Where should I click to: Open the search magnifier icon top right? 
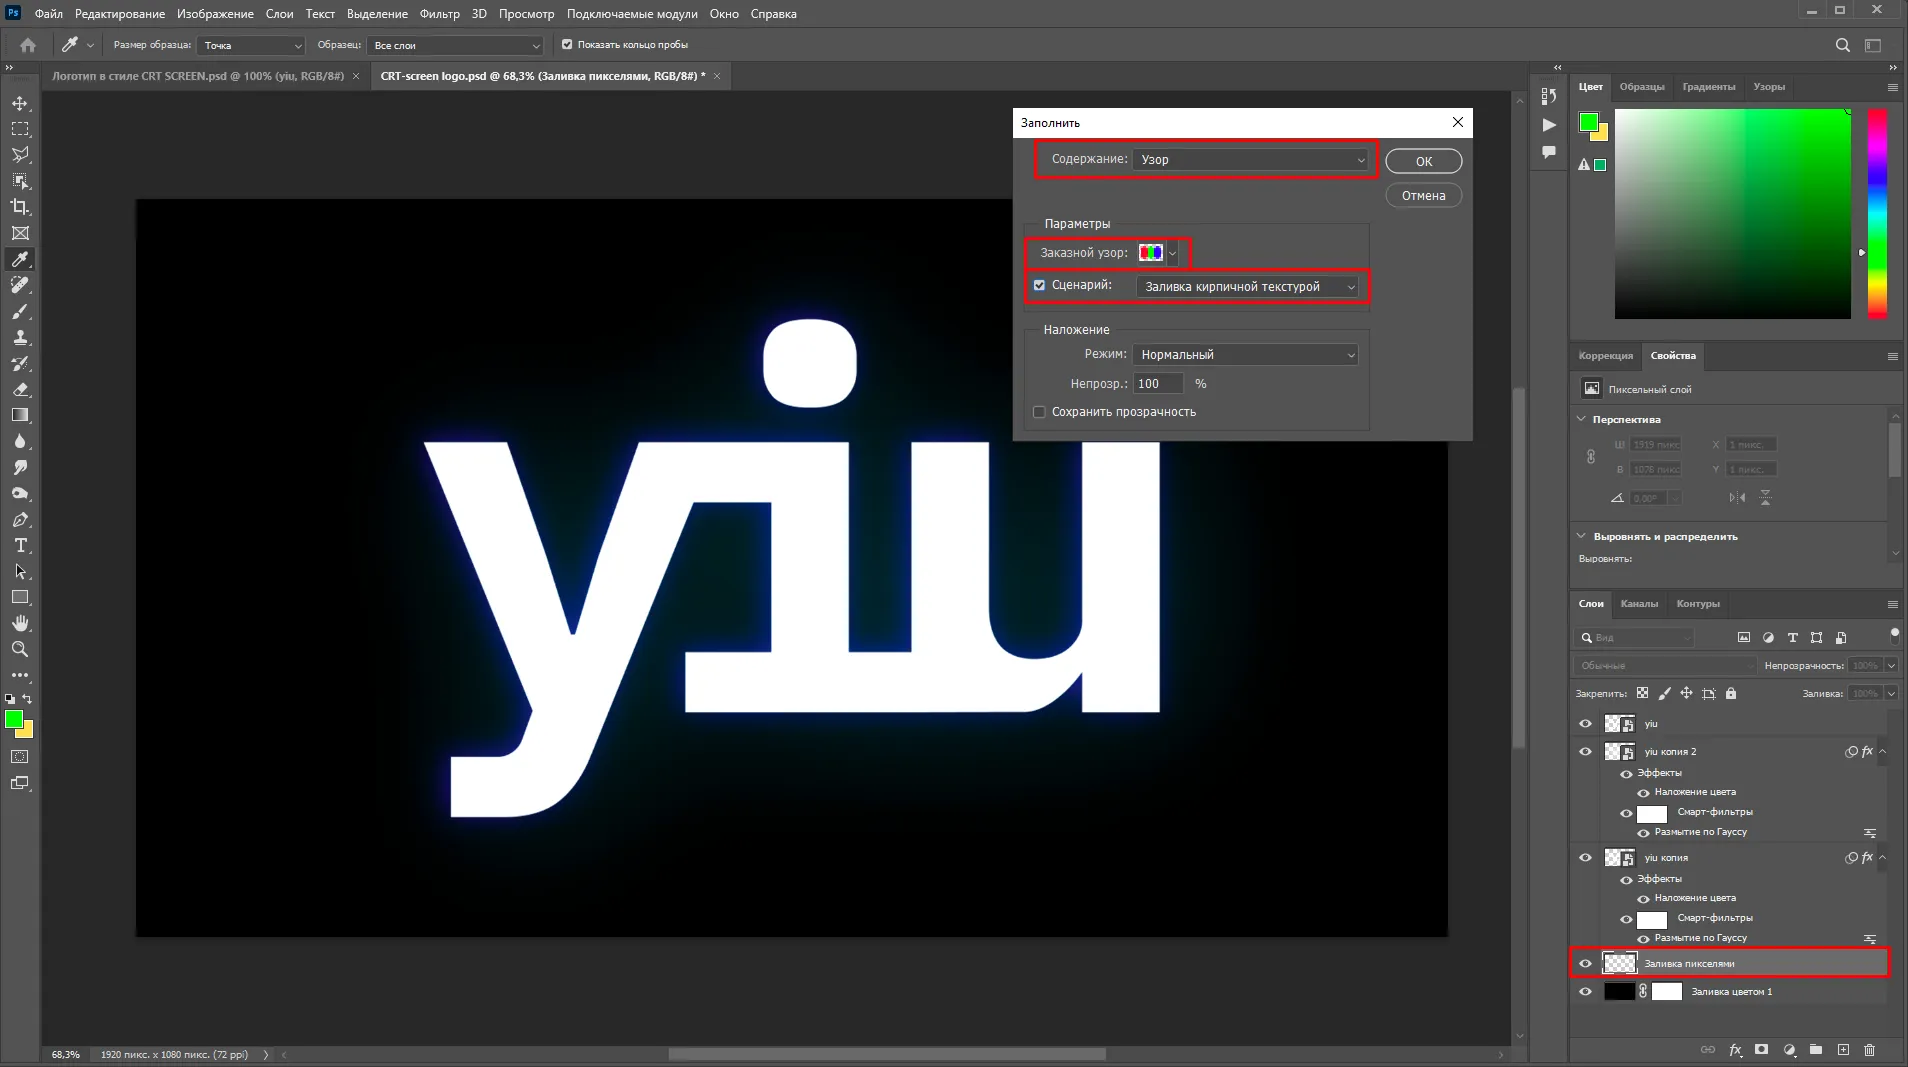click(1843, 45)
